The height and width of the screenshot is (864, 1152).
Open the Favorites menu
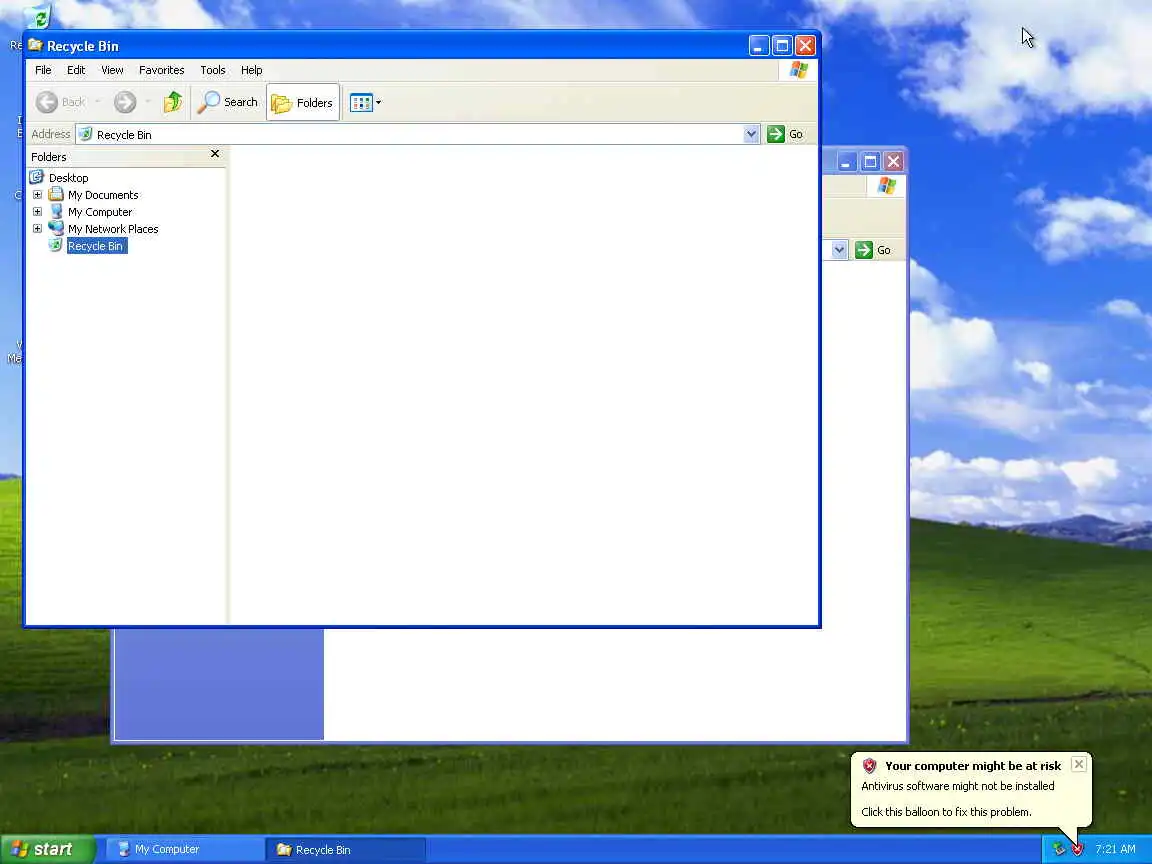pyautogui.click(x=162, y=70)
